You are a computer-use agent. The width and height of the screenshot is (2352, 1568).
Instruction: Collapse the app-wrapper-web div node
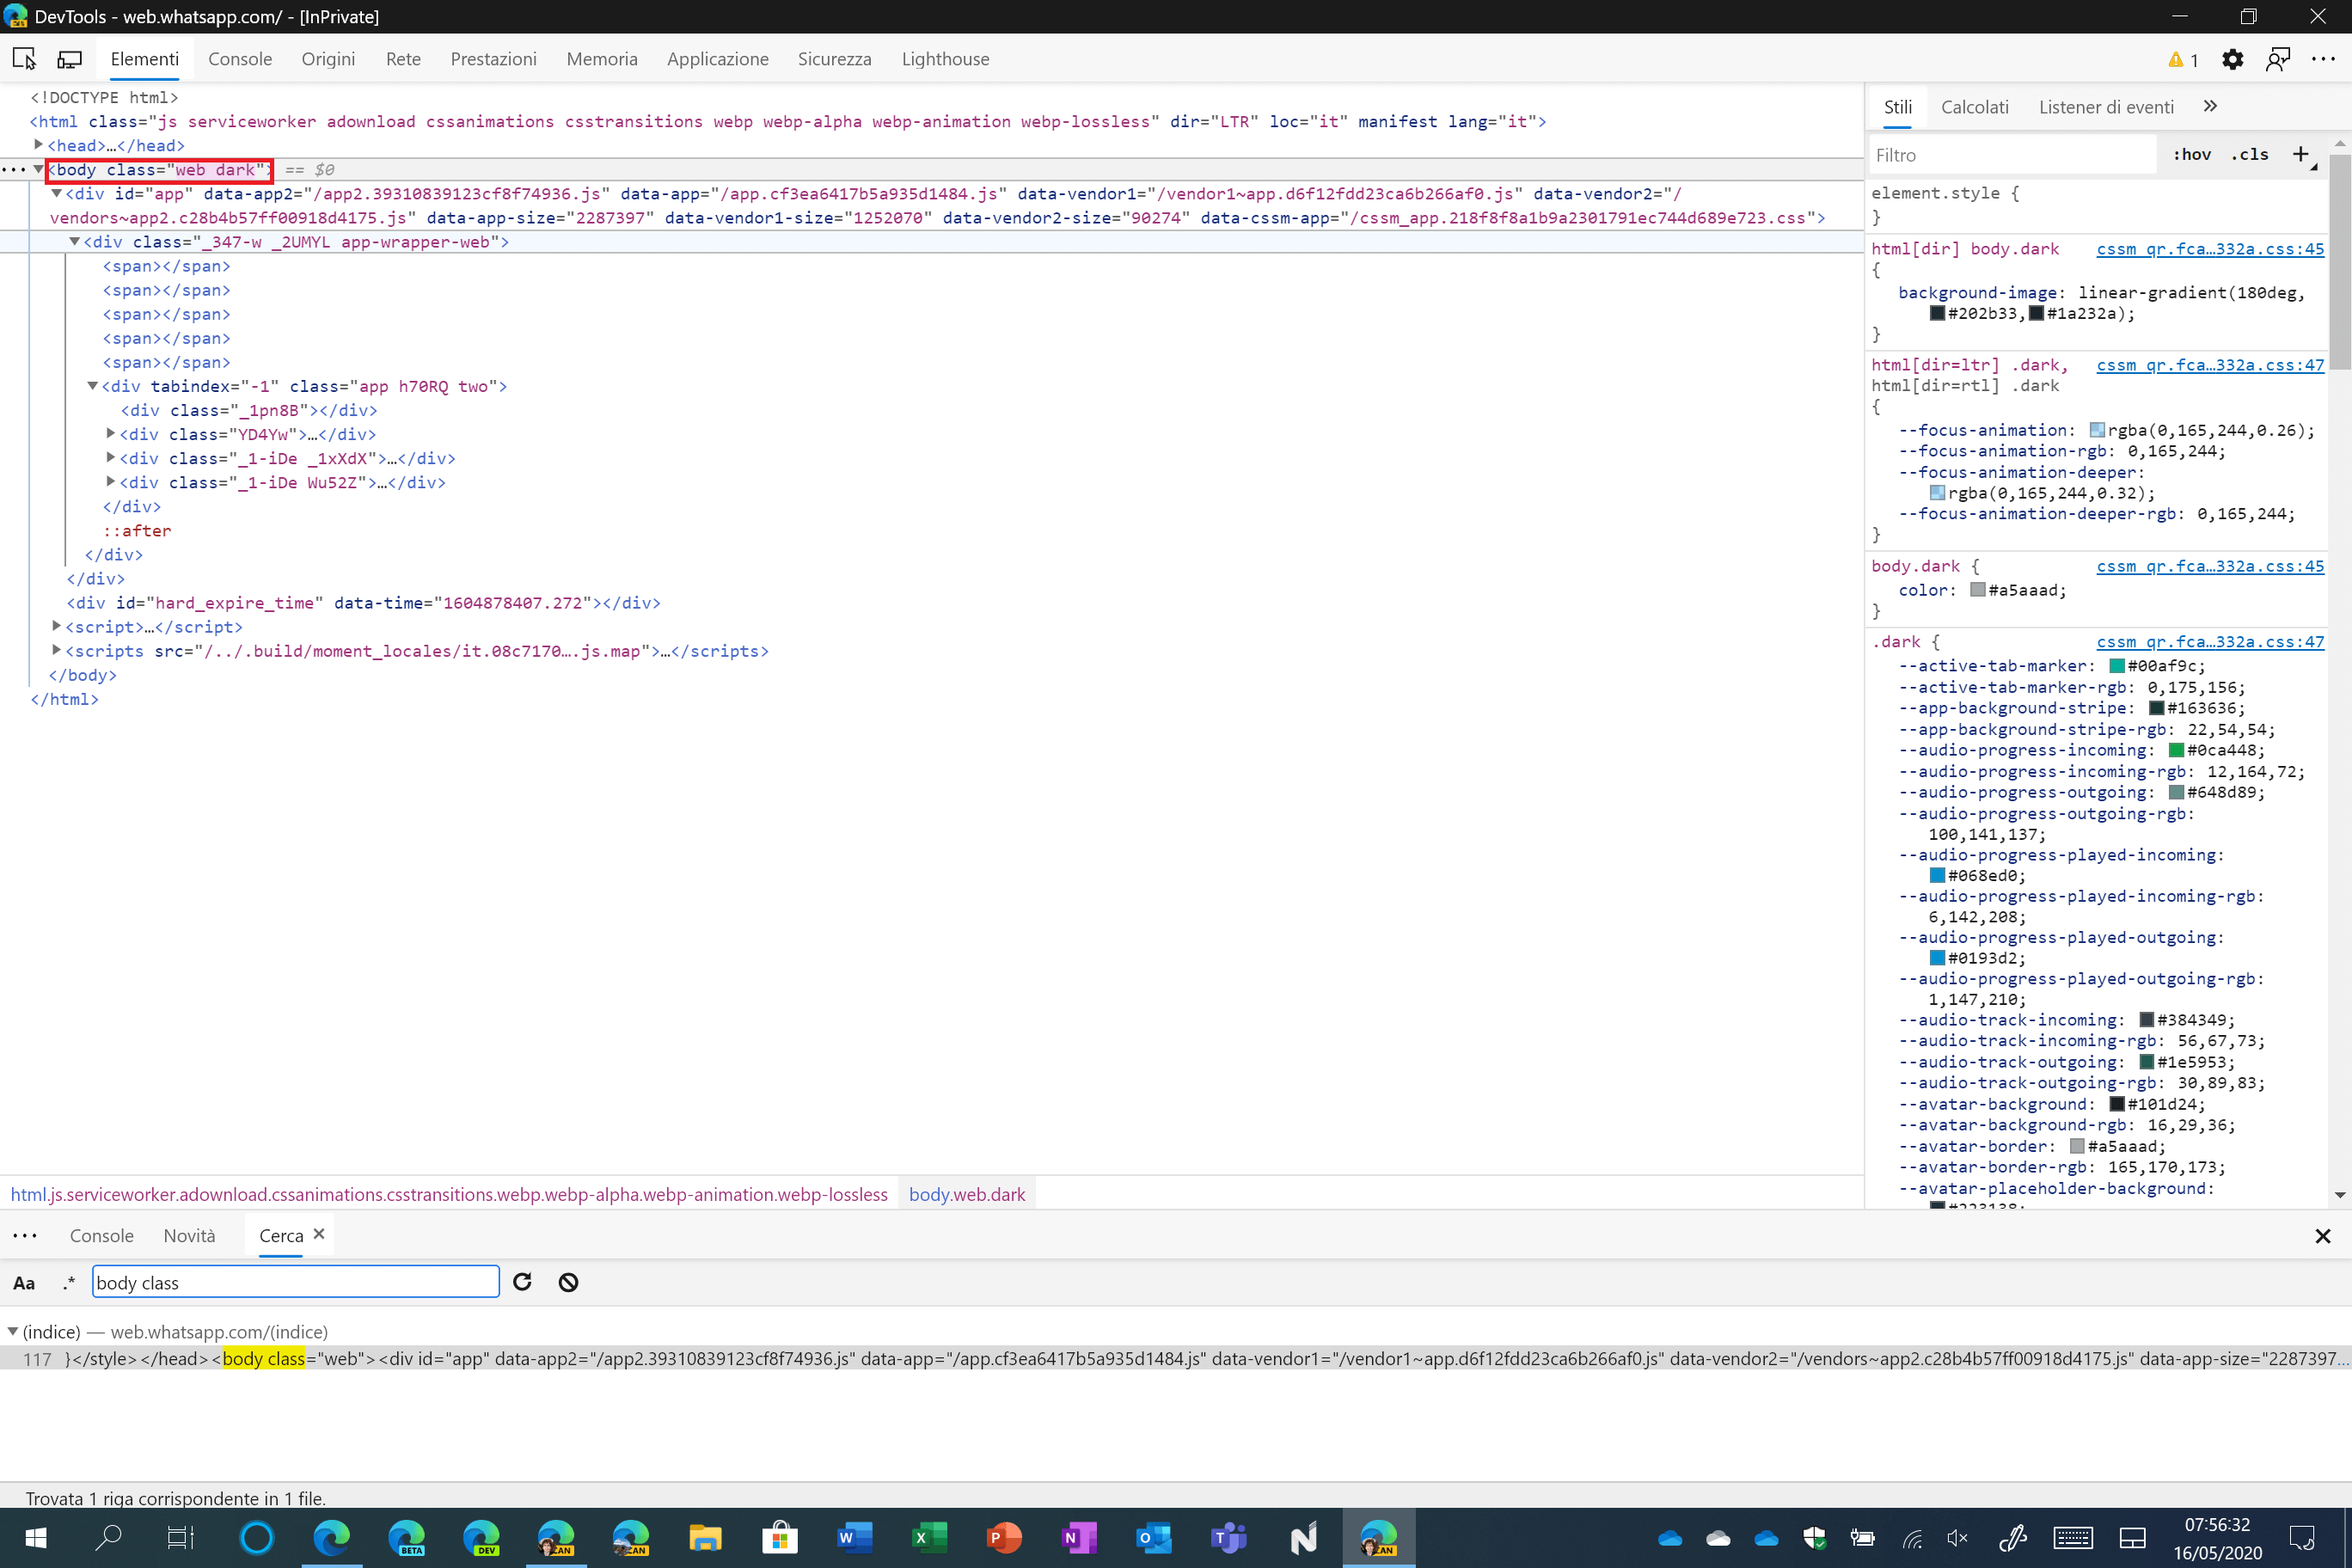[75, 241]
